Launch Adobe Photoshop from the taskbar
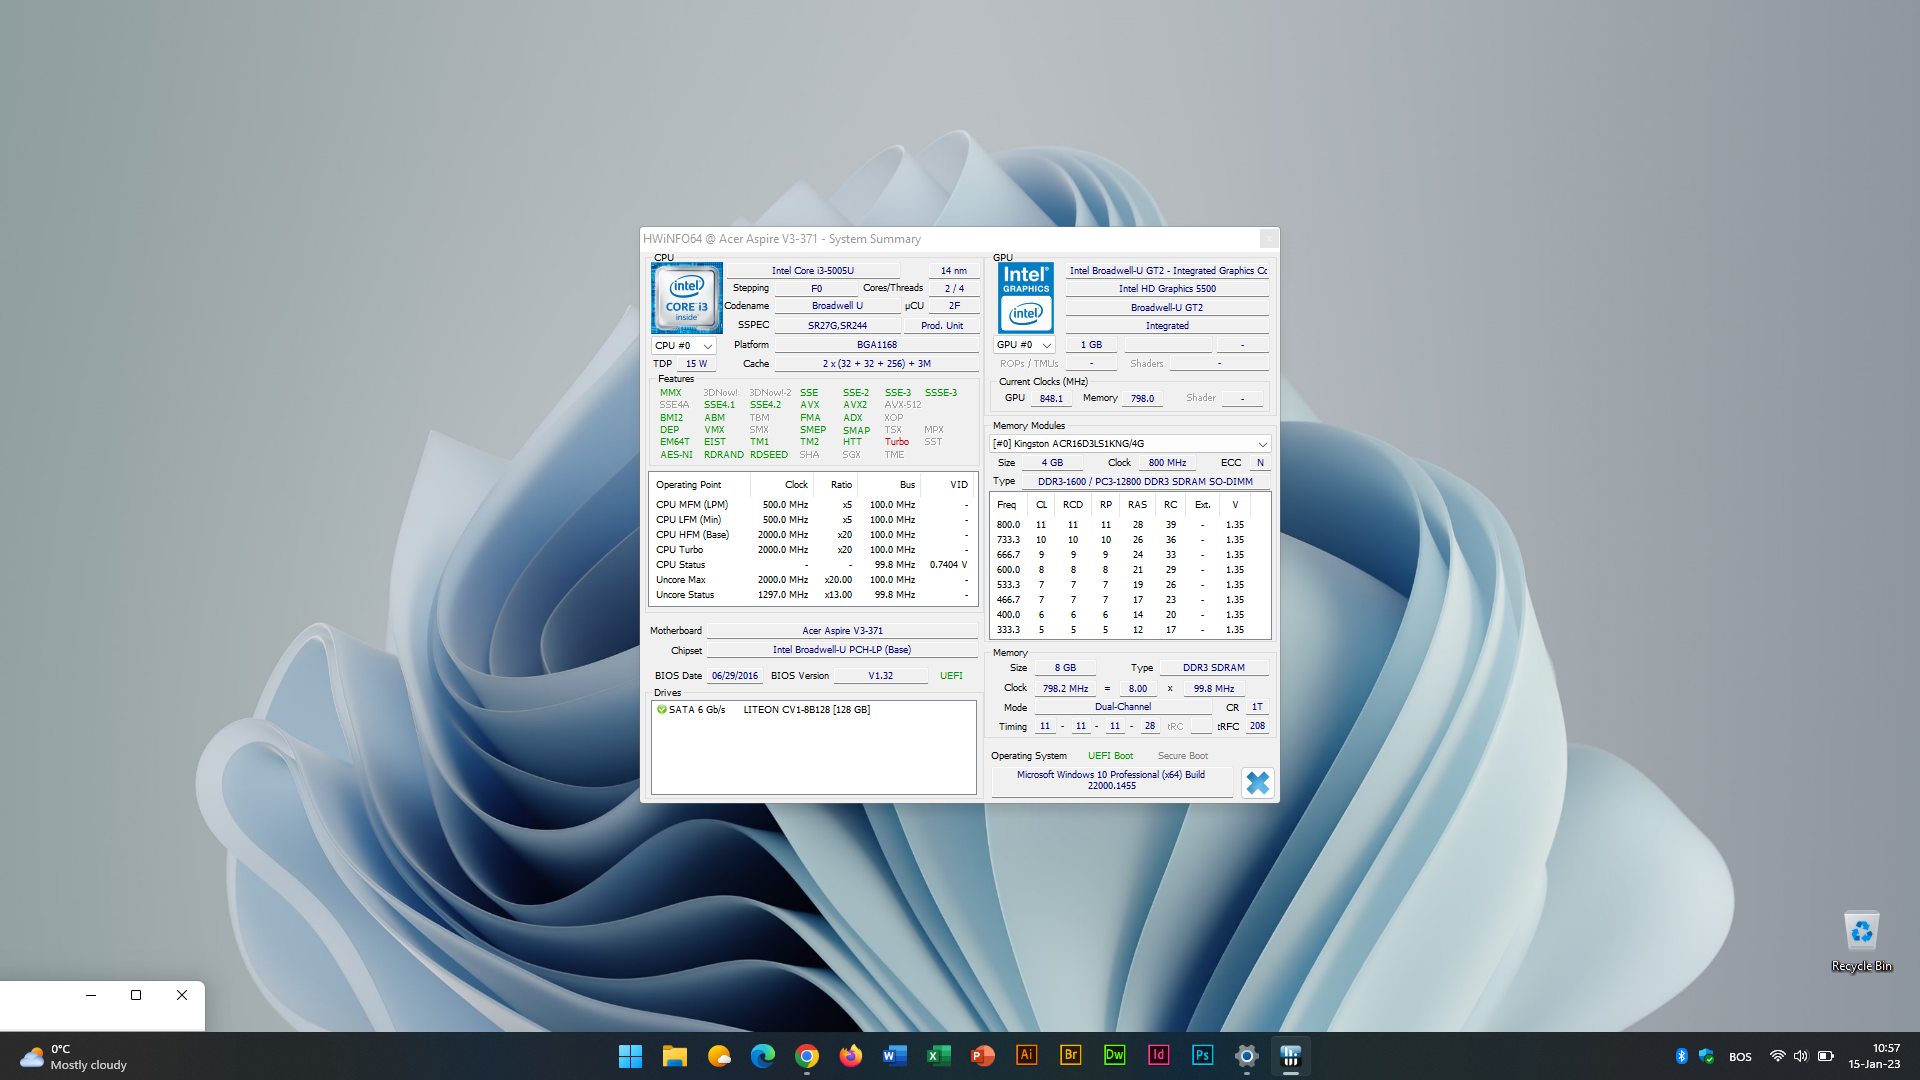The width and height of the screenshot is (1920, 1080). click(1202, 1056)
